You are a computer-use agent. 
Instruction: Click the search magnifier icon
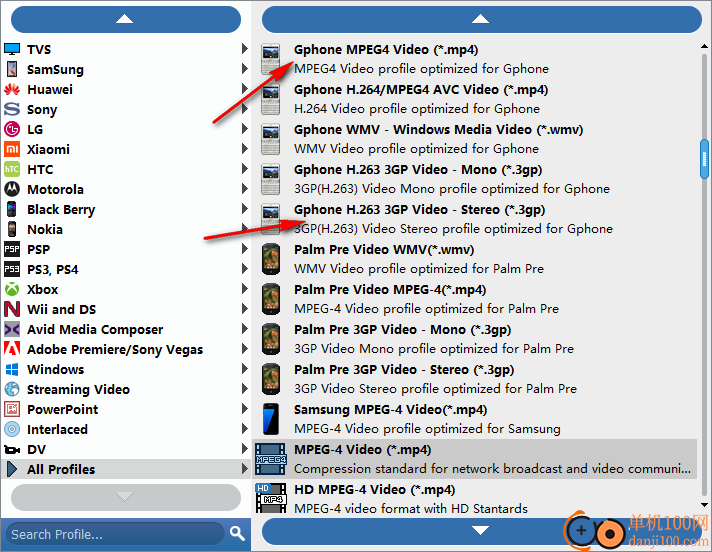click(237, 533)
